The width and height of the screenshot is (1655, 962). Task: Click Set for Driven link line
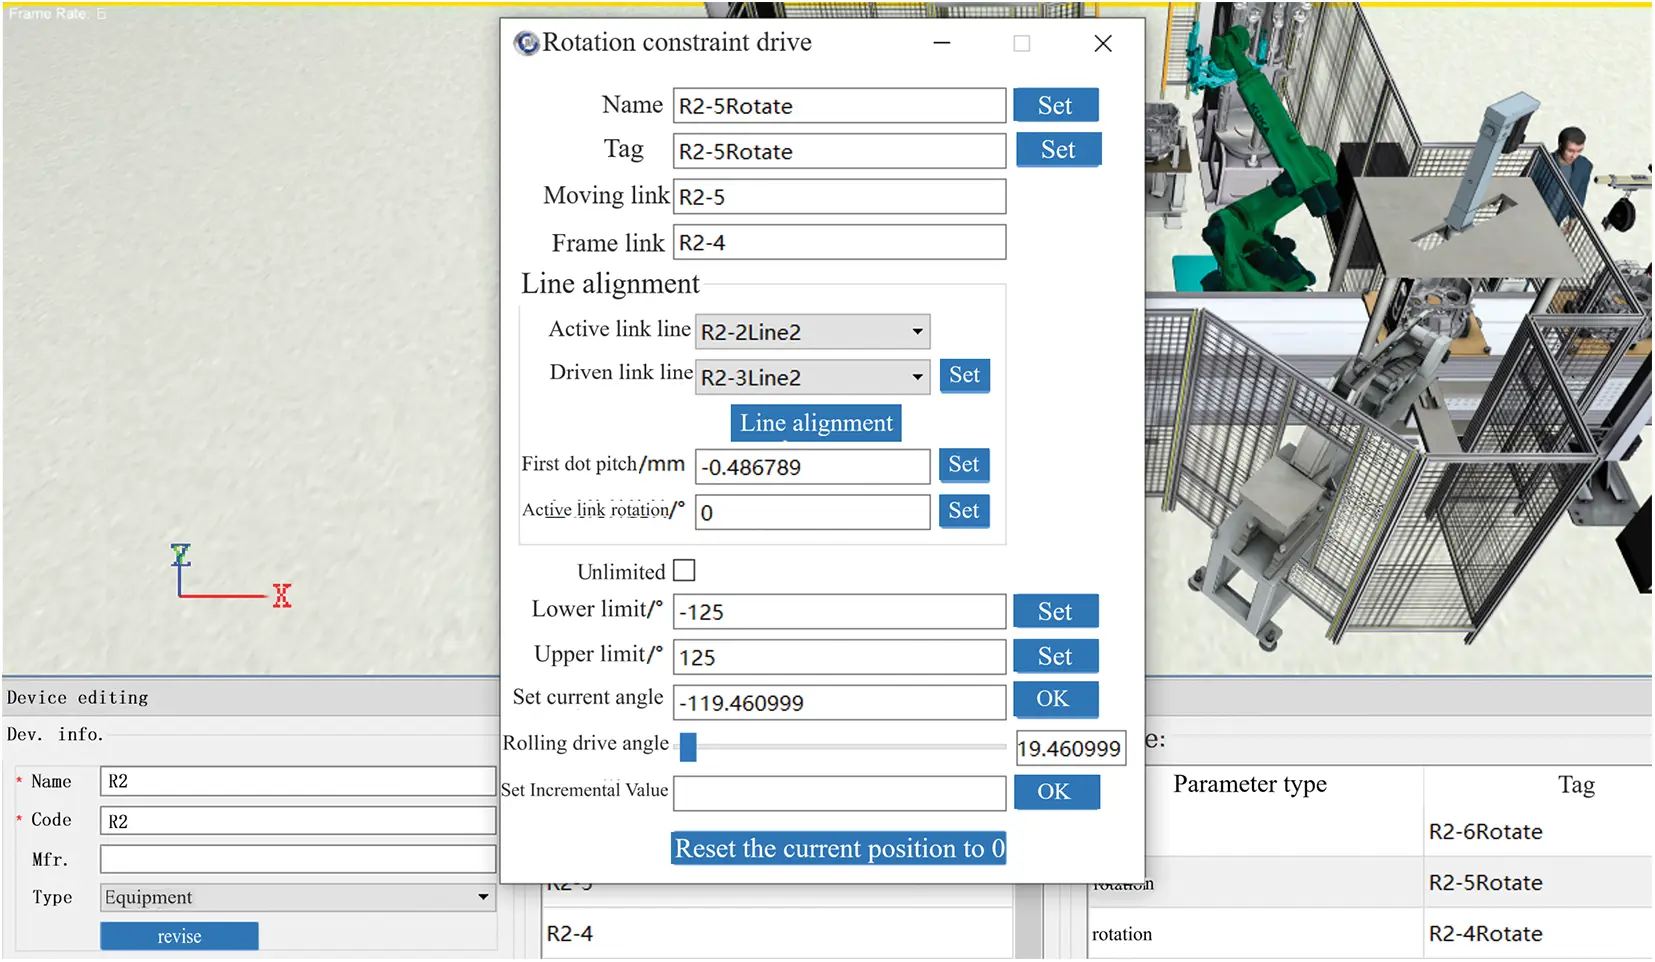tap(963, 376)
